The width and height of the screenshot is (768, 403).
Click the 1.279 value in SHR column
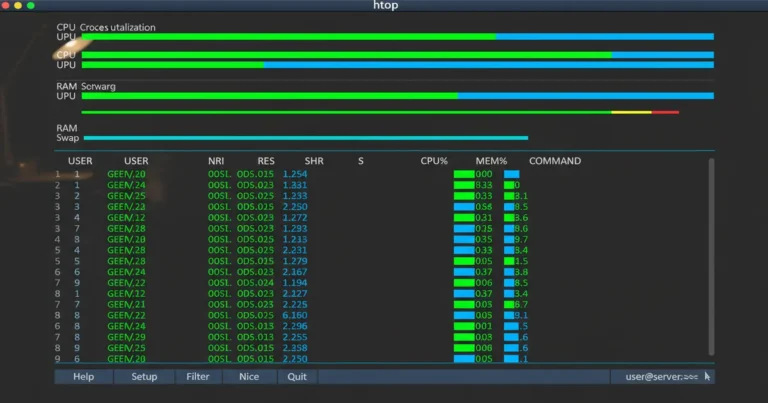pyautogui.click(x=295, y=261)
